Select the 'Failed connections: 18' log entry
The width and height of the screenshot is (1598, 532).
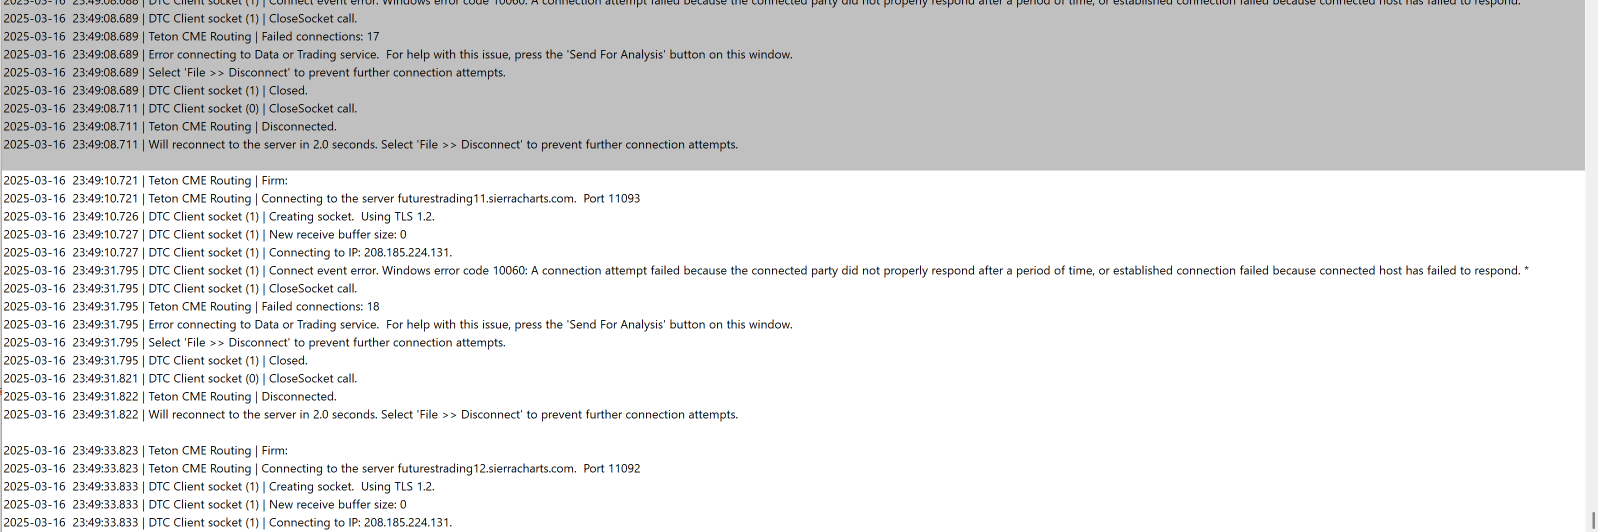click(x=263, y=307)
